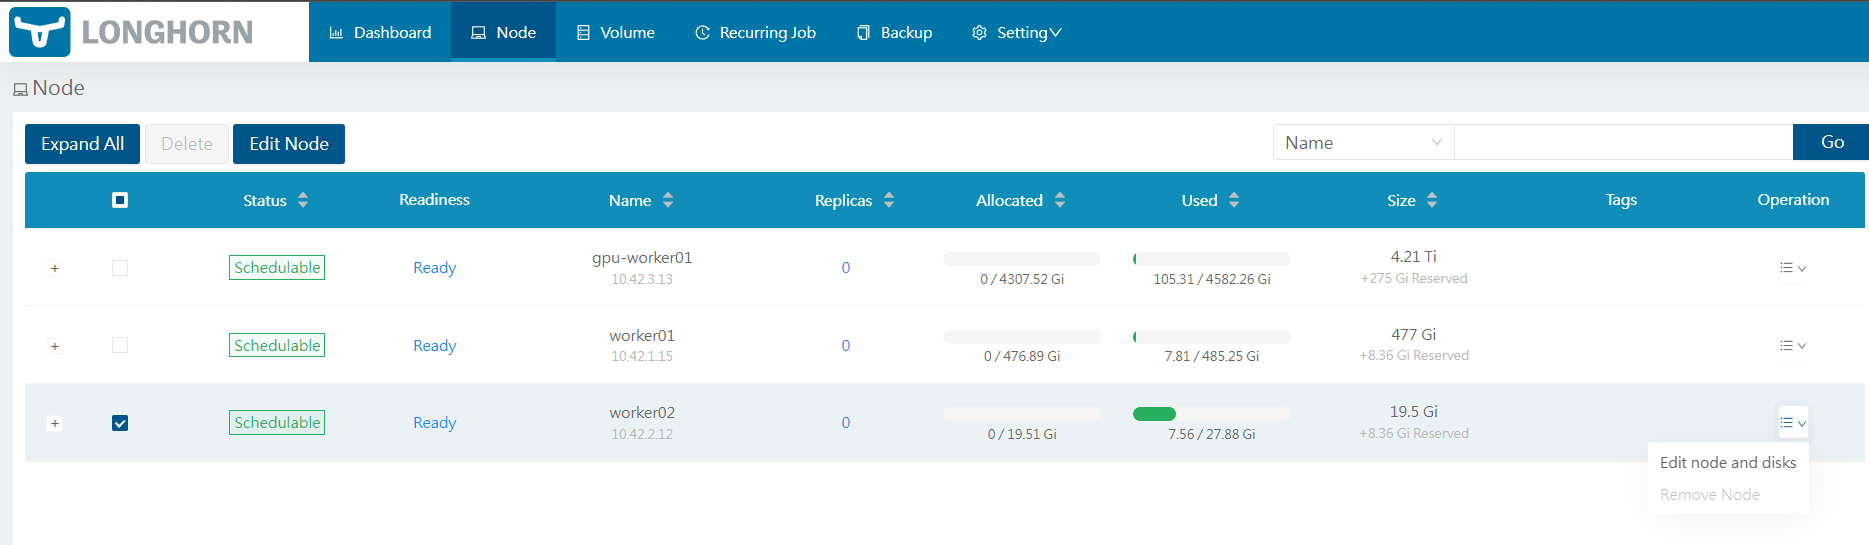Click the gpu-worker01 node name

click(642, 257)
